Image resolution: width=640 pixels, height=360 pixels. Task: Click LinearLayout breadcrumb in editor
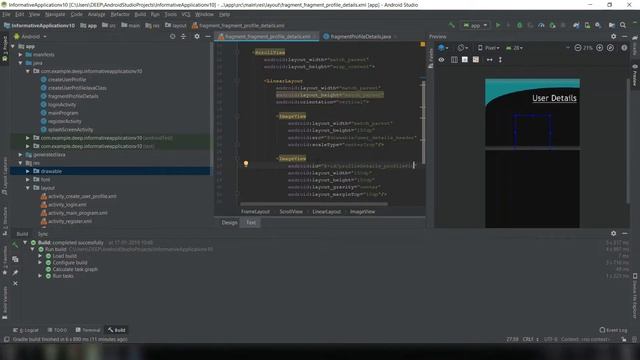(x=327, y=211)
